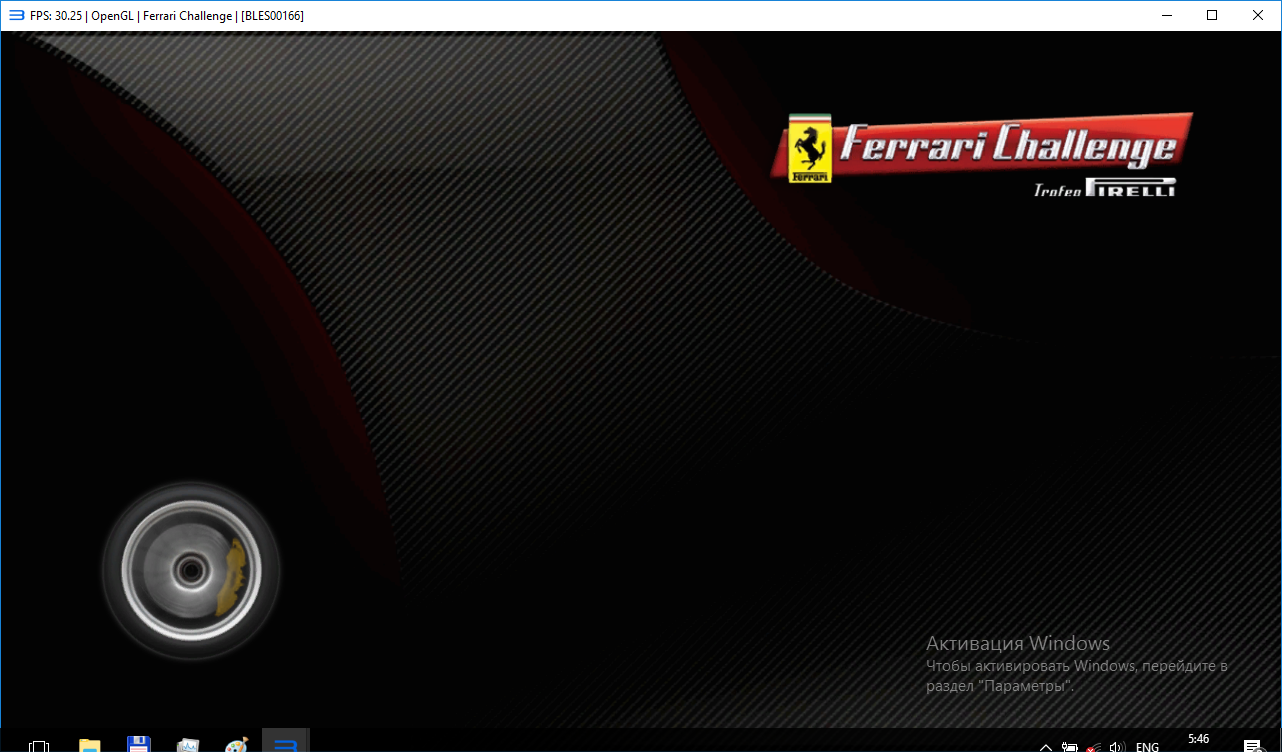Launch the floppy disk app on taskbar
The image size is (1282, 752).
pyautogui.click(x=139, y=745)
